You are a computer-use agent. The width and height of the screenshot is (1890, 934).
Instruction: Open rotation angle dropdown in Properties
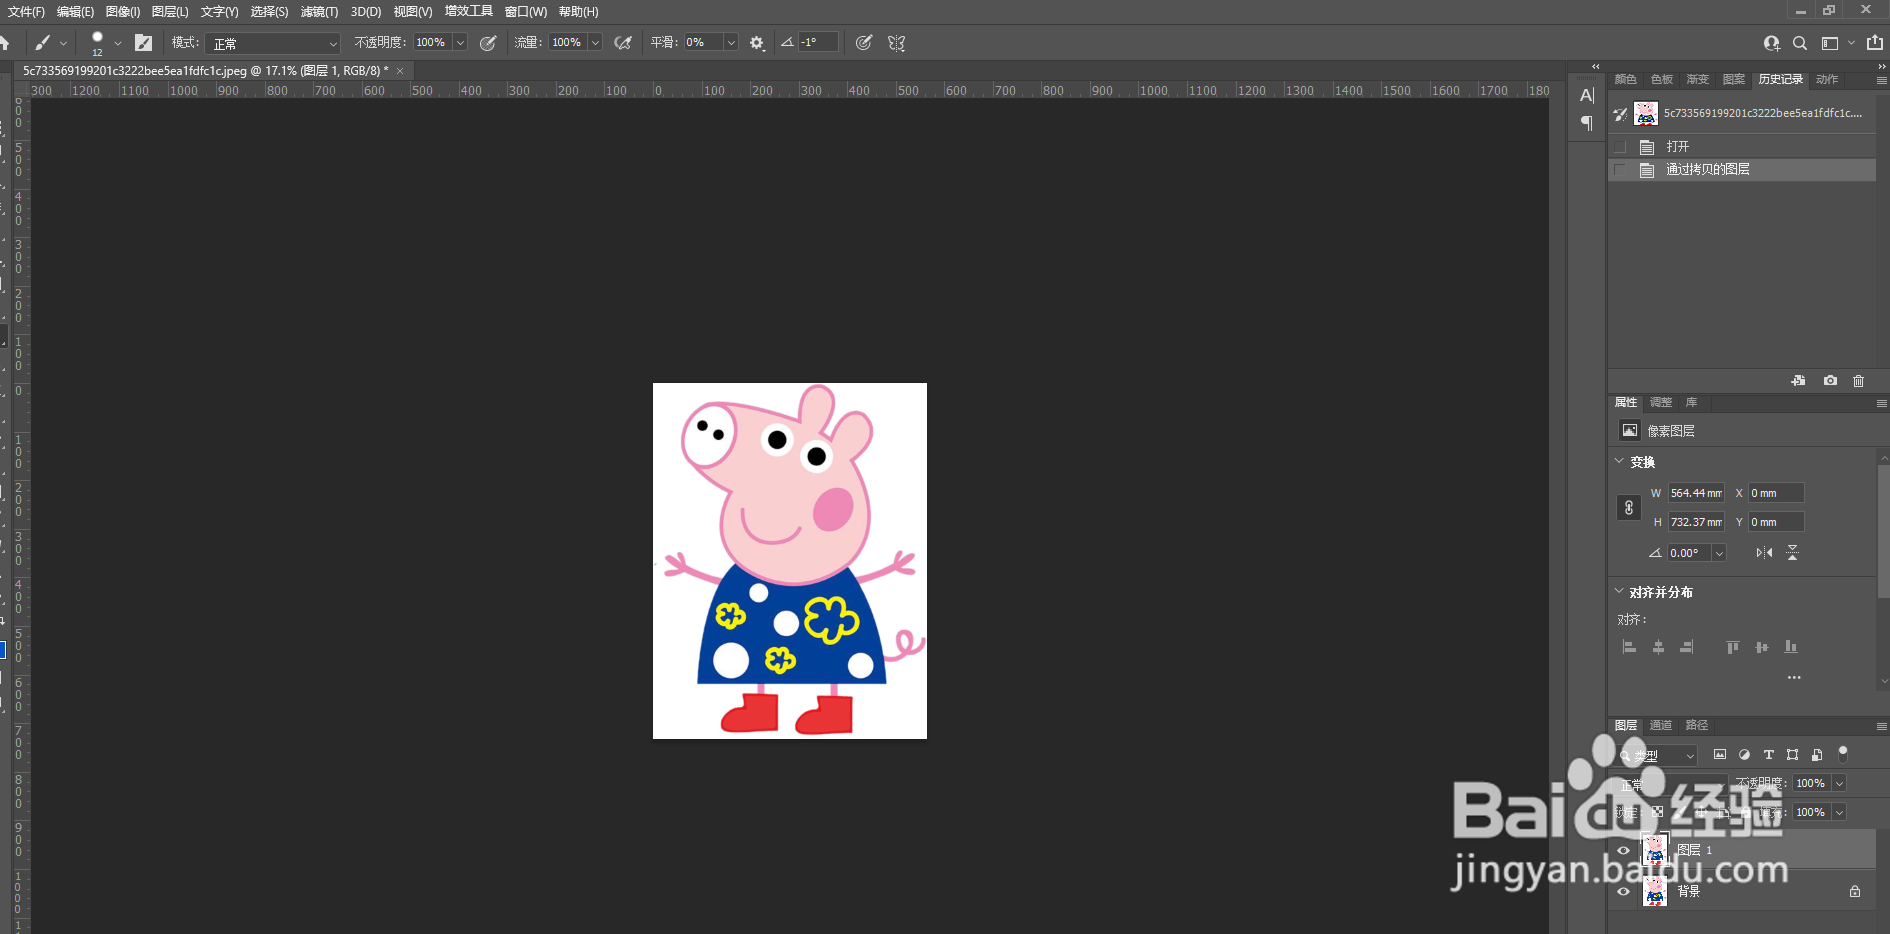[1719, 553]
